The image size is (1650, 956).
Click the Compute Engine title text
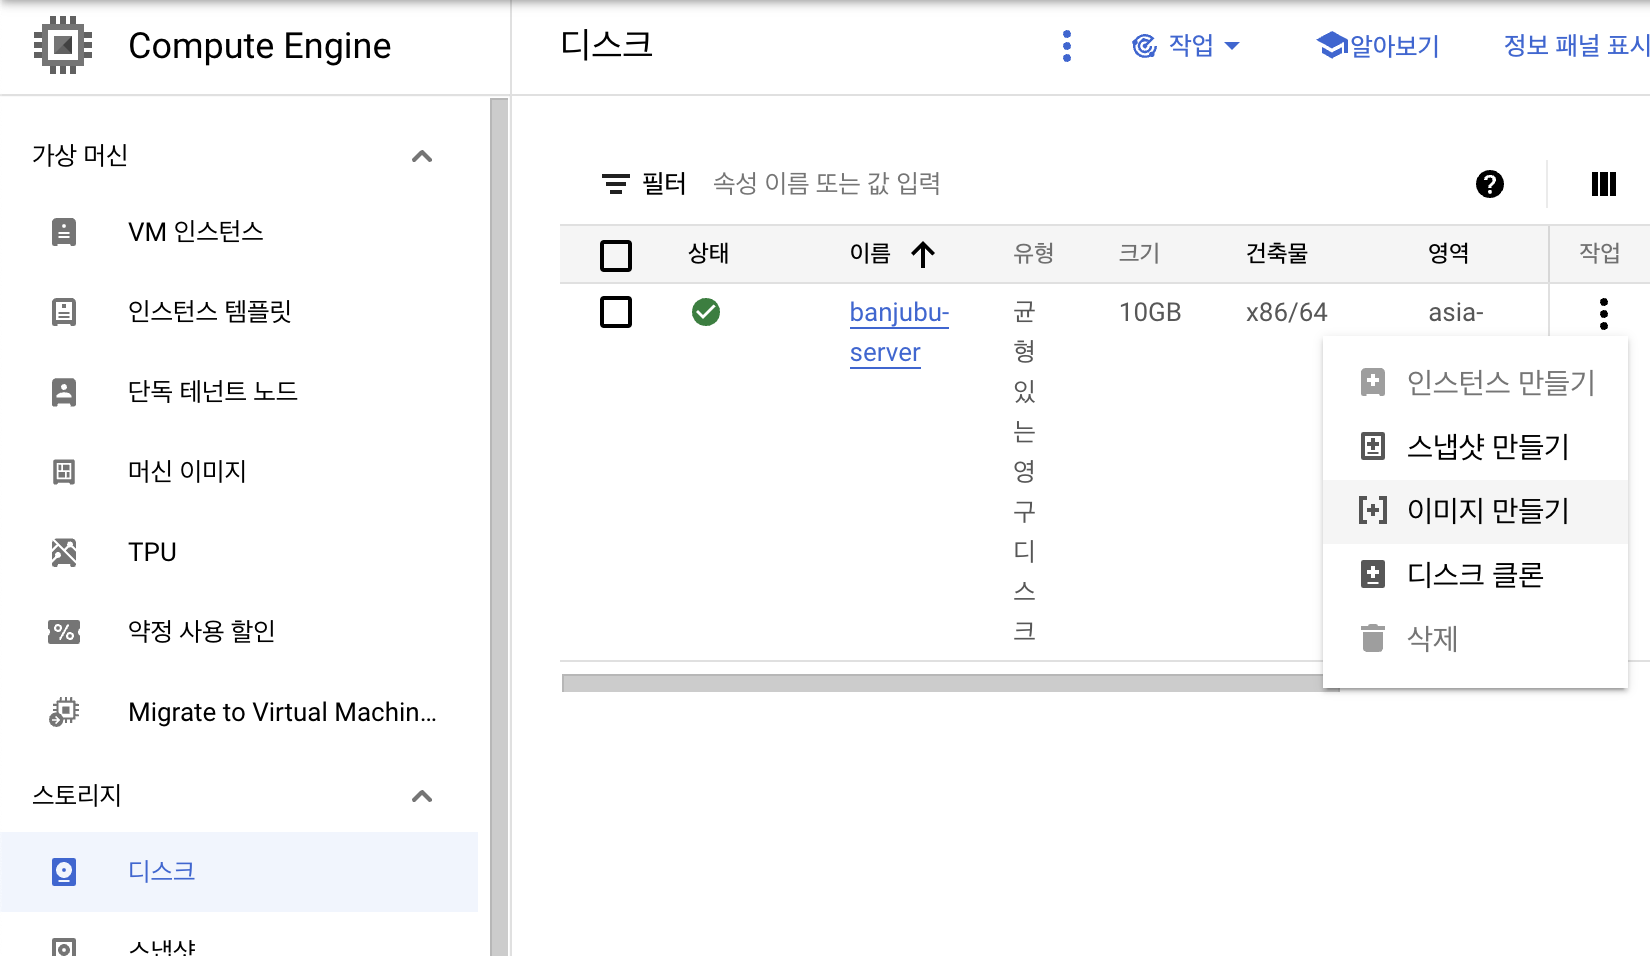click(x=260, y=46)
